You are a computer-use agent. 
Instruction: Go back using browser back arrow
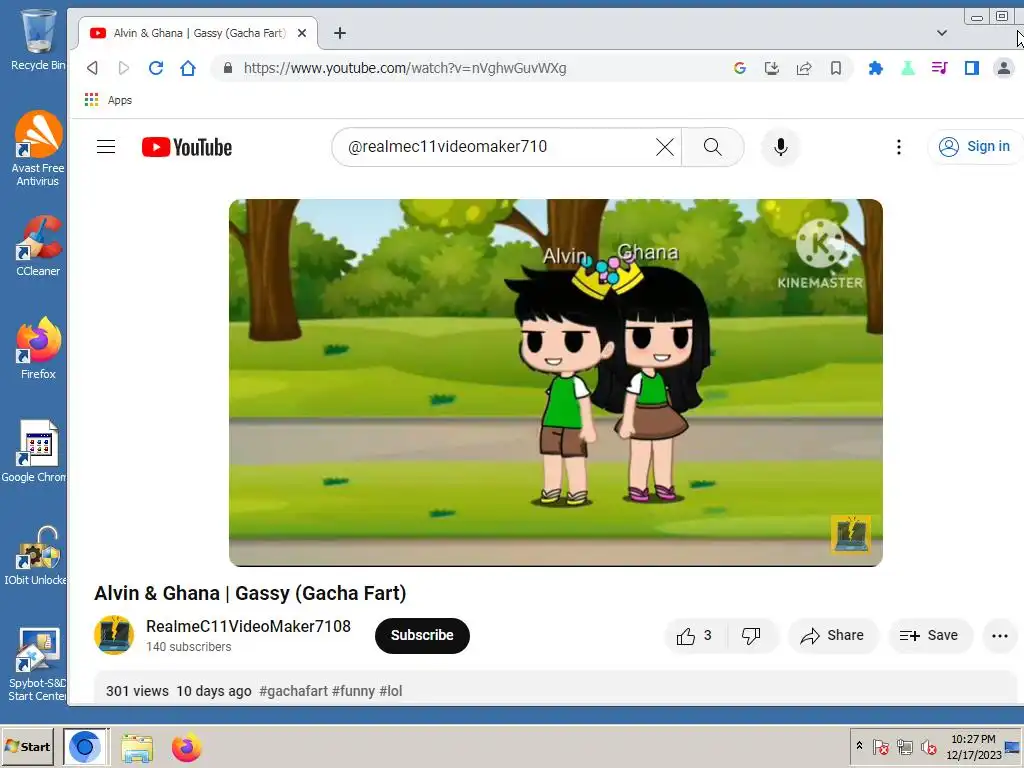click(93, 68)
